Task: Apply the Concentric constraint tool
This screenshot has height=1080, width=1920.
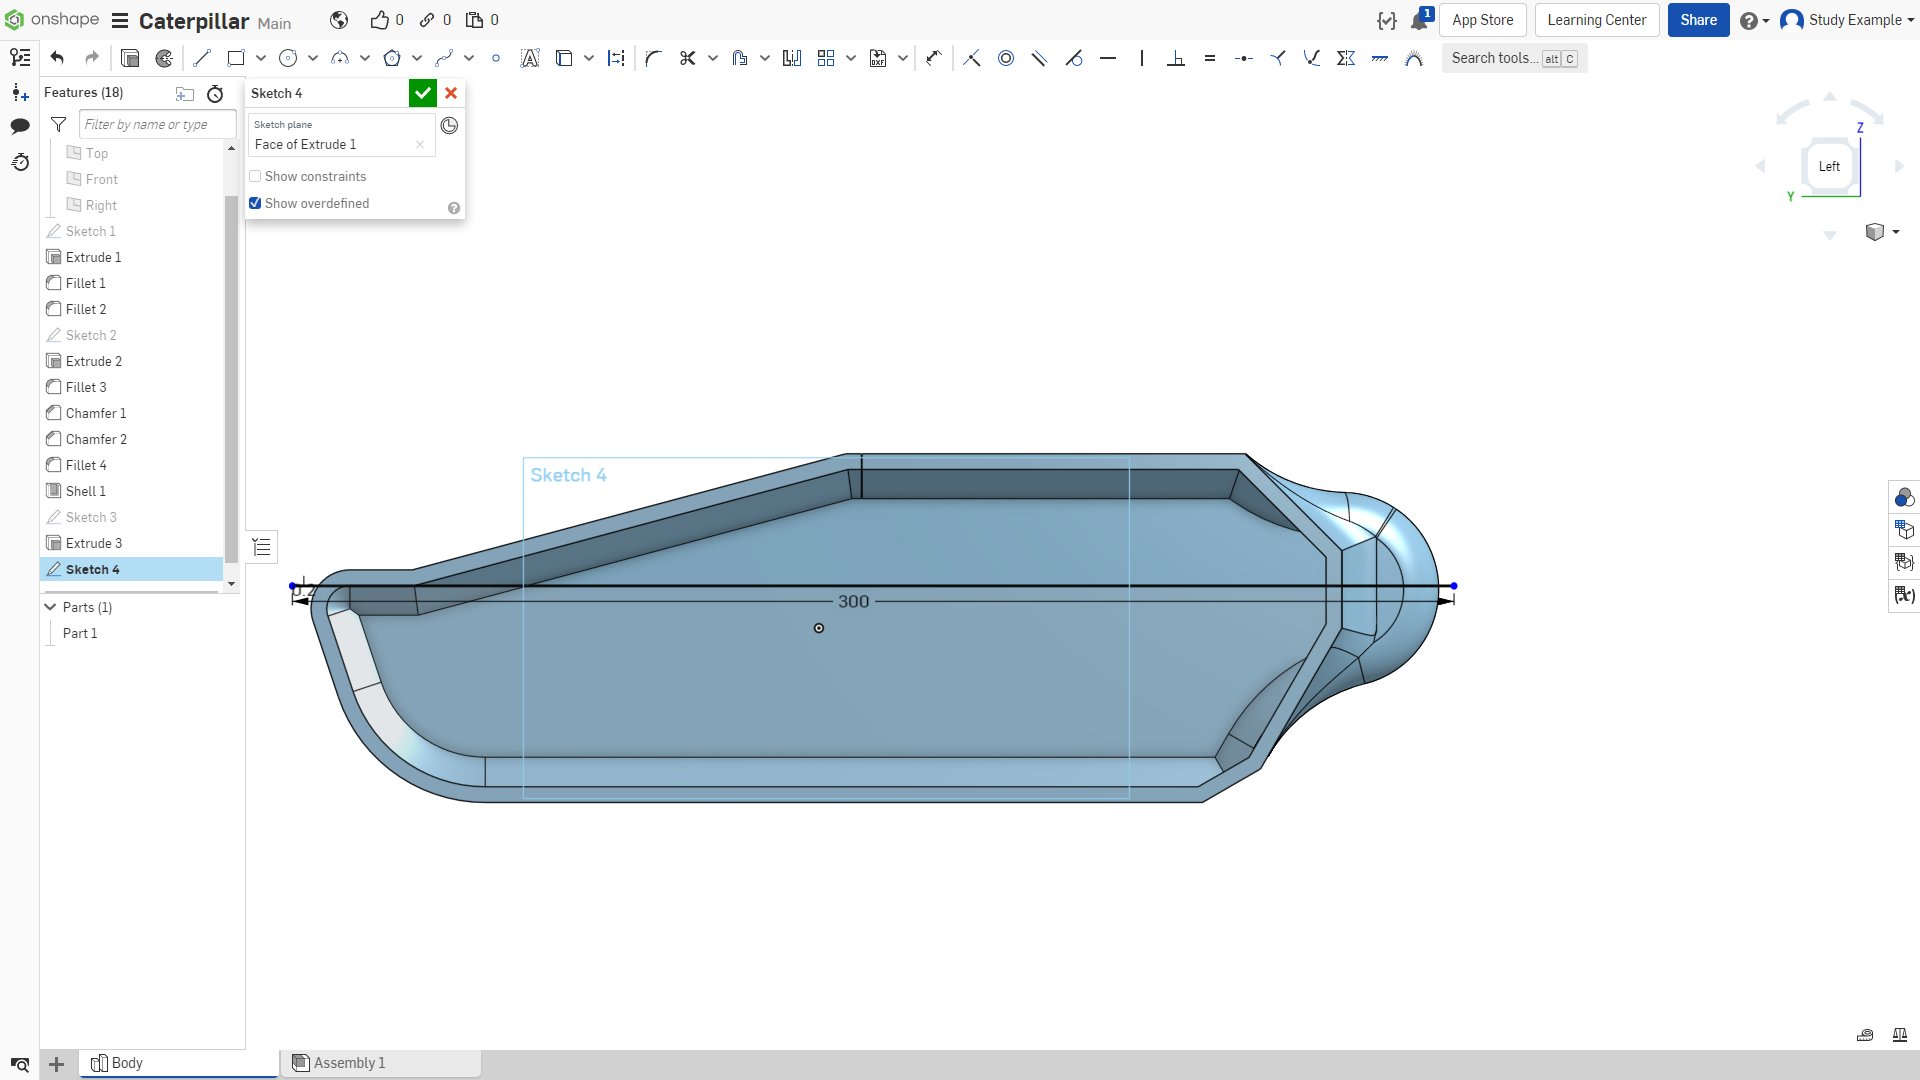Action: [x=1006, y=58]
